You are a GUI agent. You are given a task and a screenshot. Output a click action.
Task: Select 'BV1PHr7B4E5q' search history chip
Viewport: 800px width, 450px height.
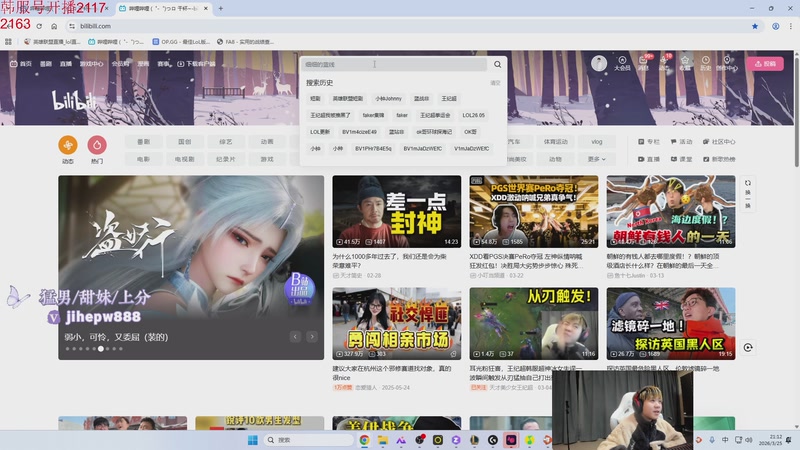[373, 149]
